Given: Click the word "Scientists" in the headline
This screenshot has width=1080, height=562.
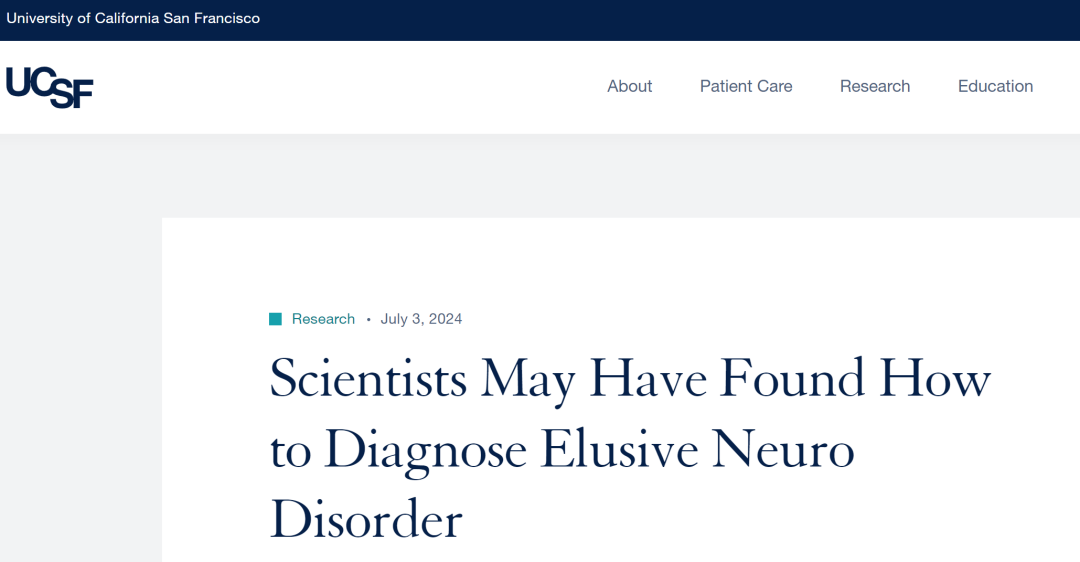Looking at the screenshot, I should (x=368, y=380).
